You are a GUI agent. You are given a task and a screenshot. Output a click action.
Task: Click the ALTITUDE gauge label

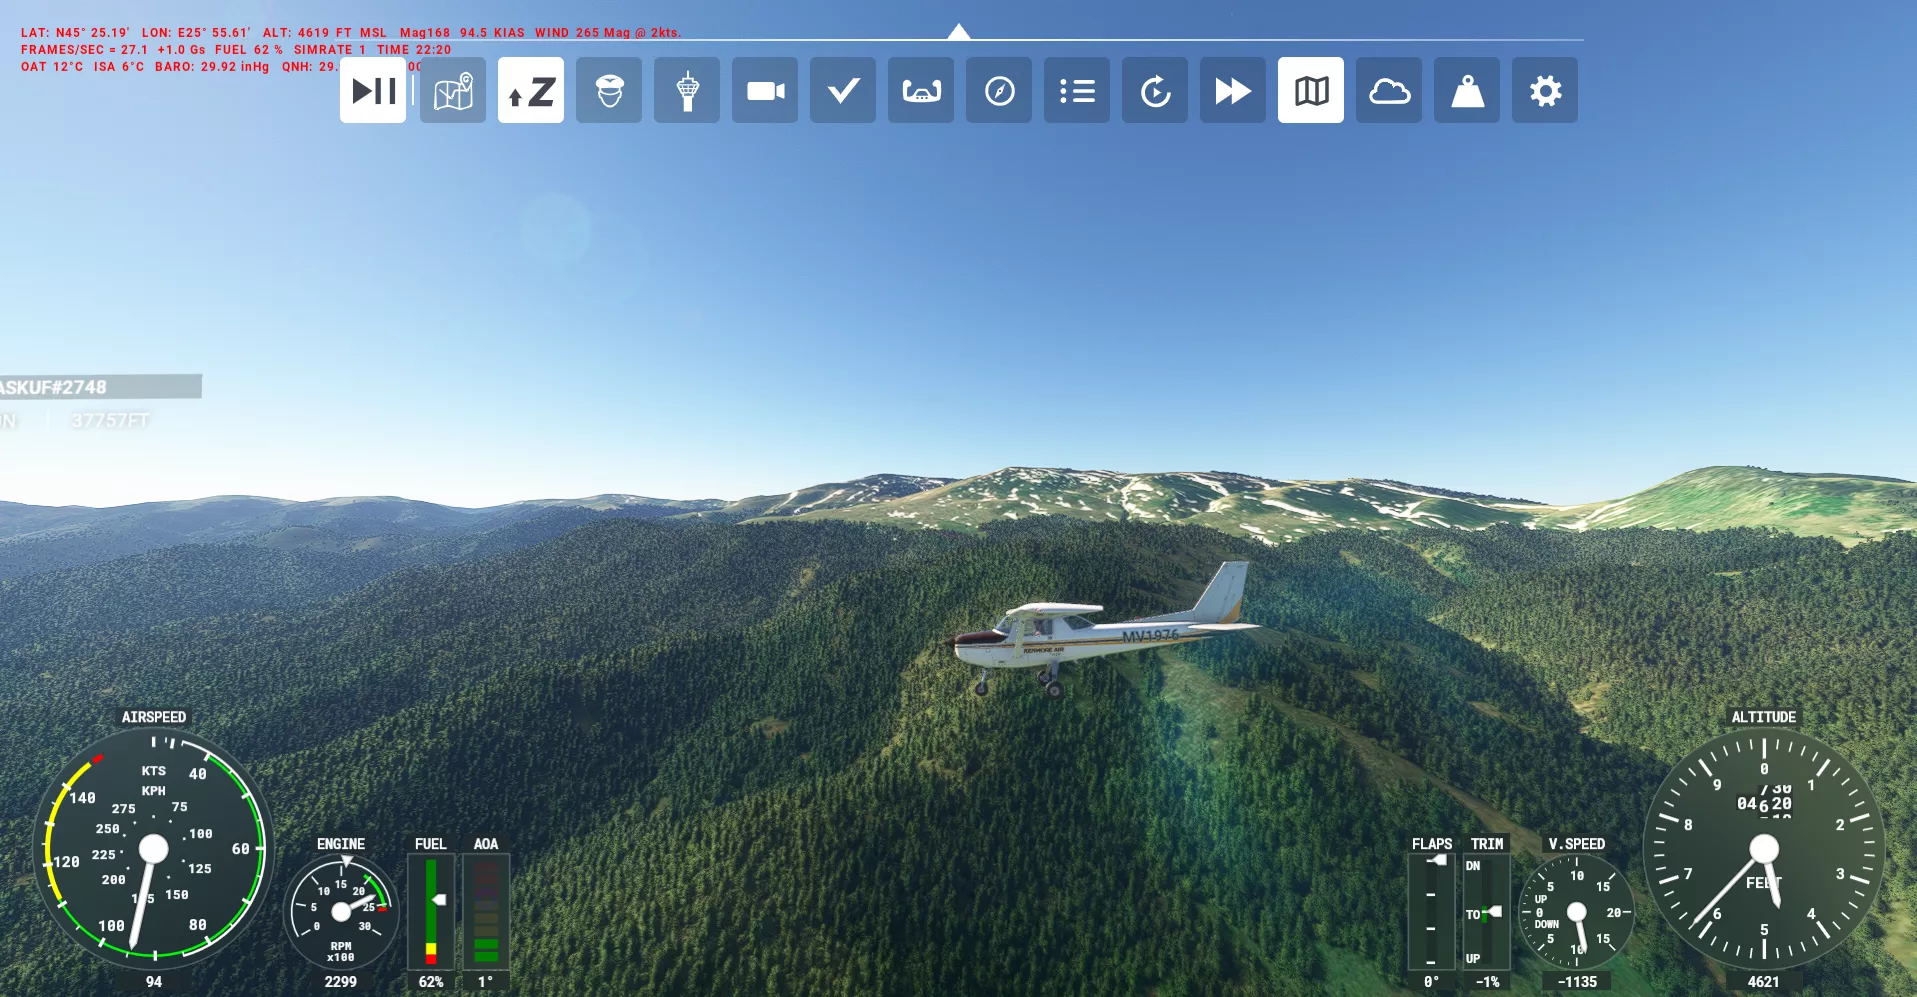coord(1764,717)
